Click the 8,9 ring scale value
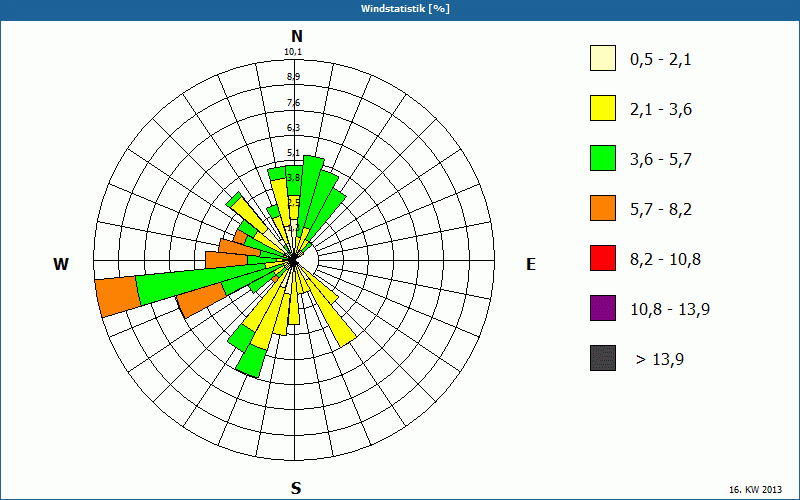The height and width of the screenshot is (500, 800). pyautogui.click(x=293, y=77)
